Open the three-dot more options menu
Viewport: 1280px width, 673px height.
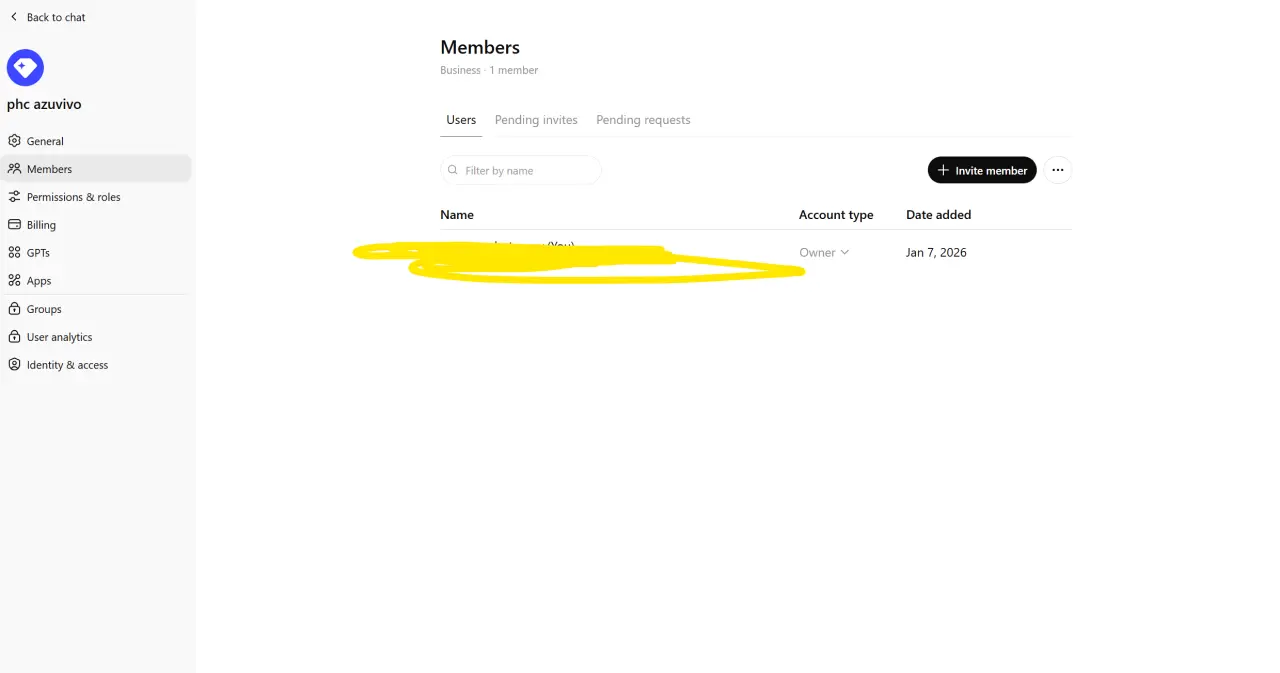(1058, 170)
